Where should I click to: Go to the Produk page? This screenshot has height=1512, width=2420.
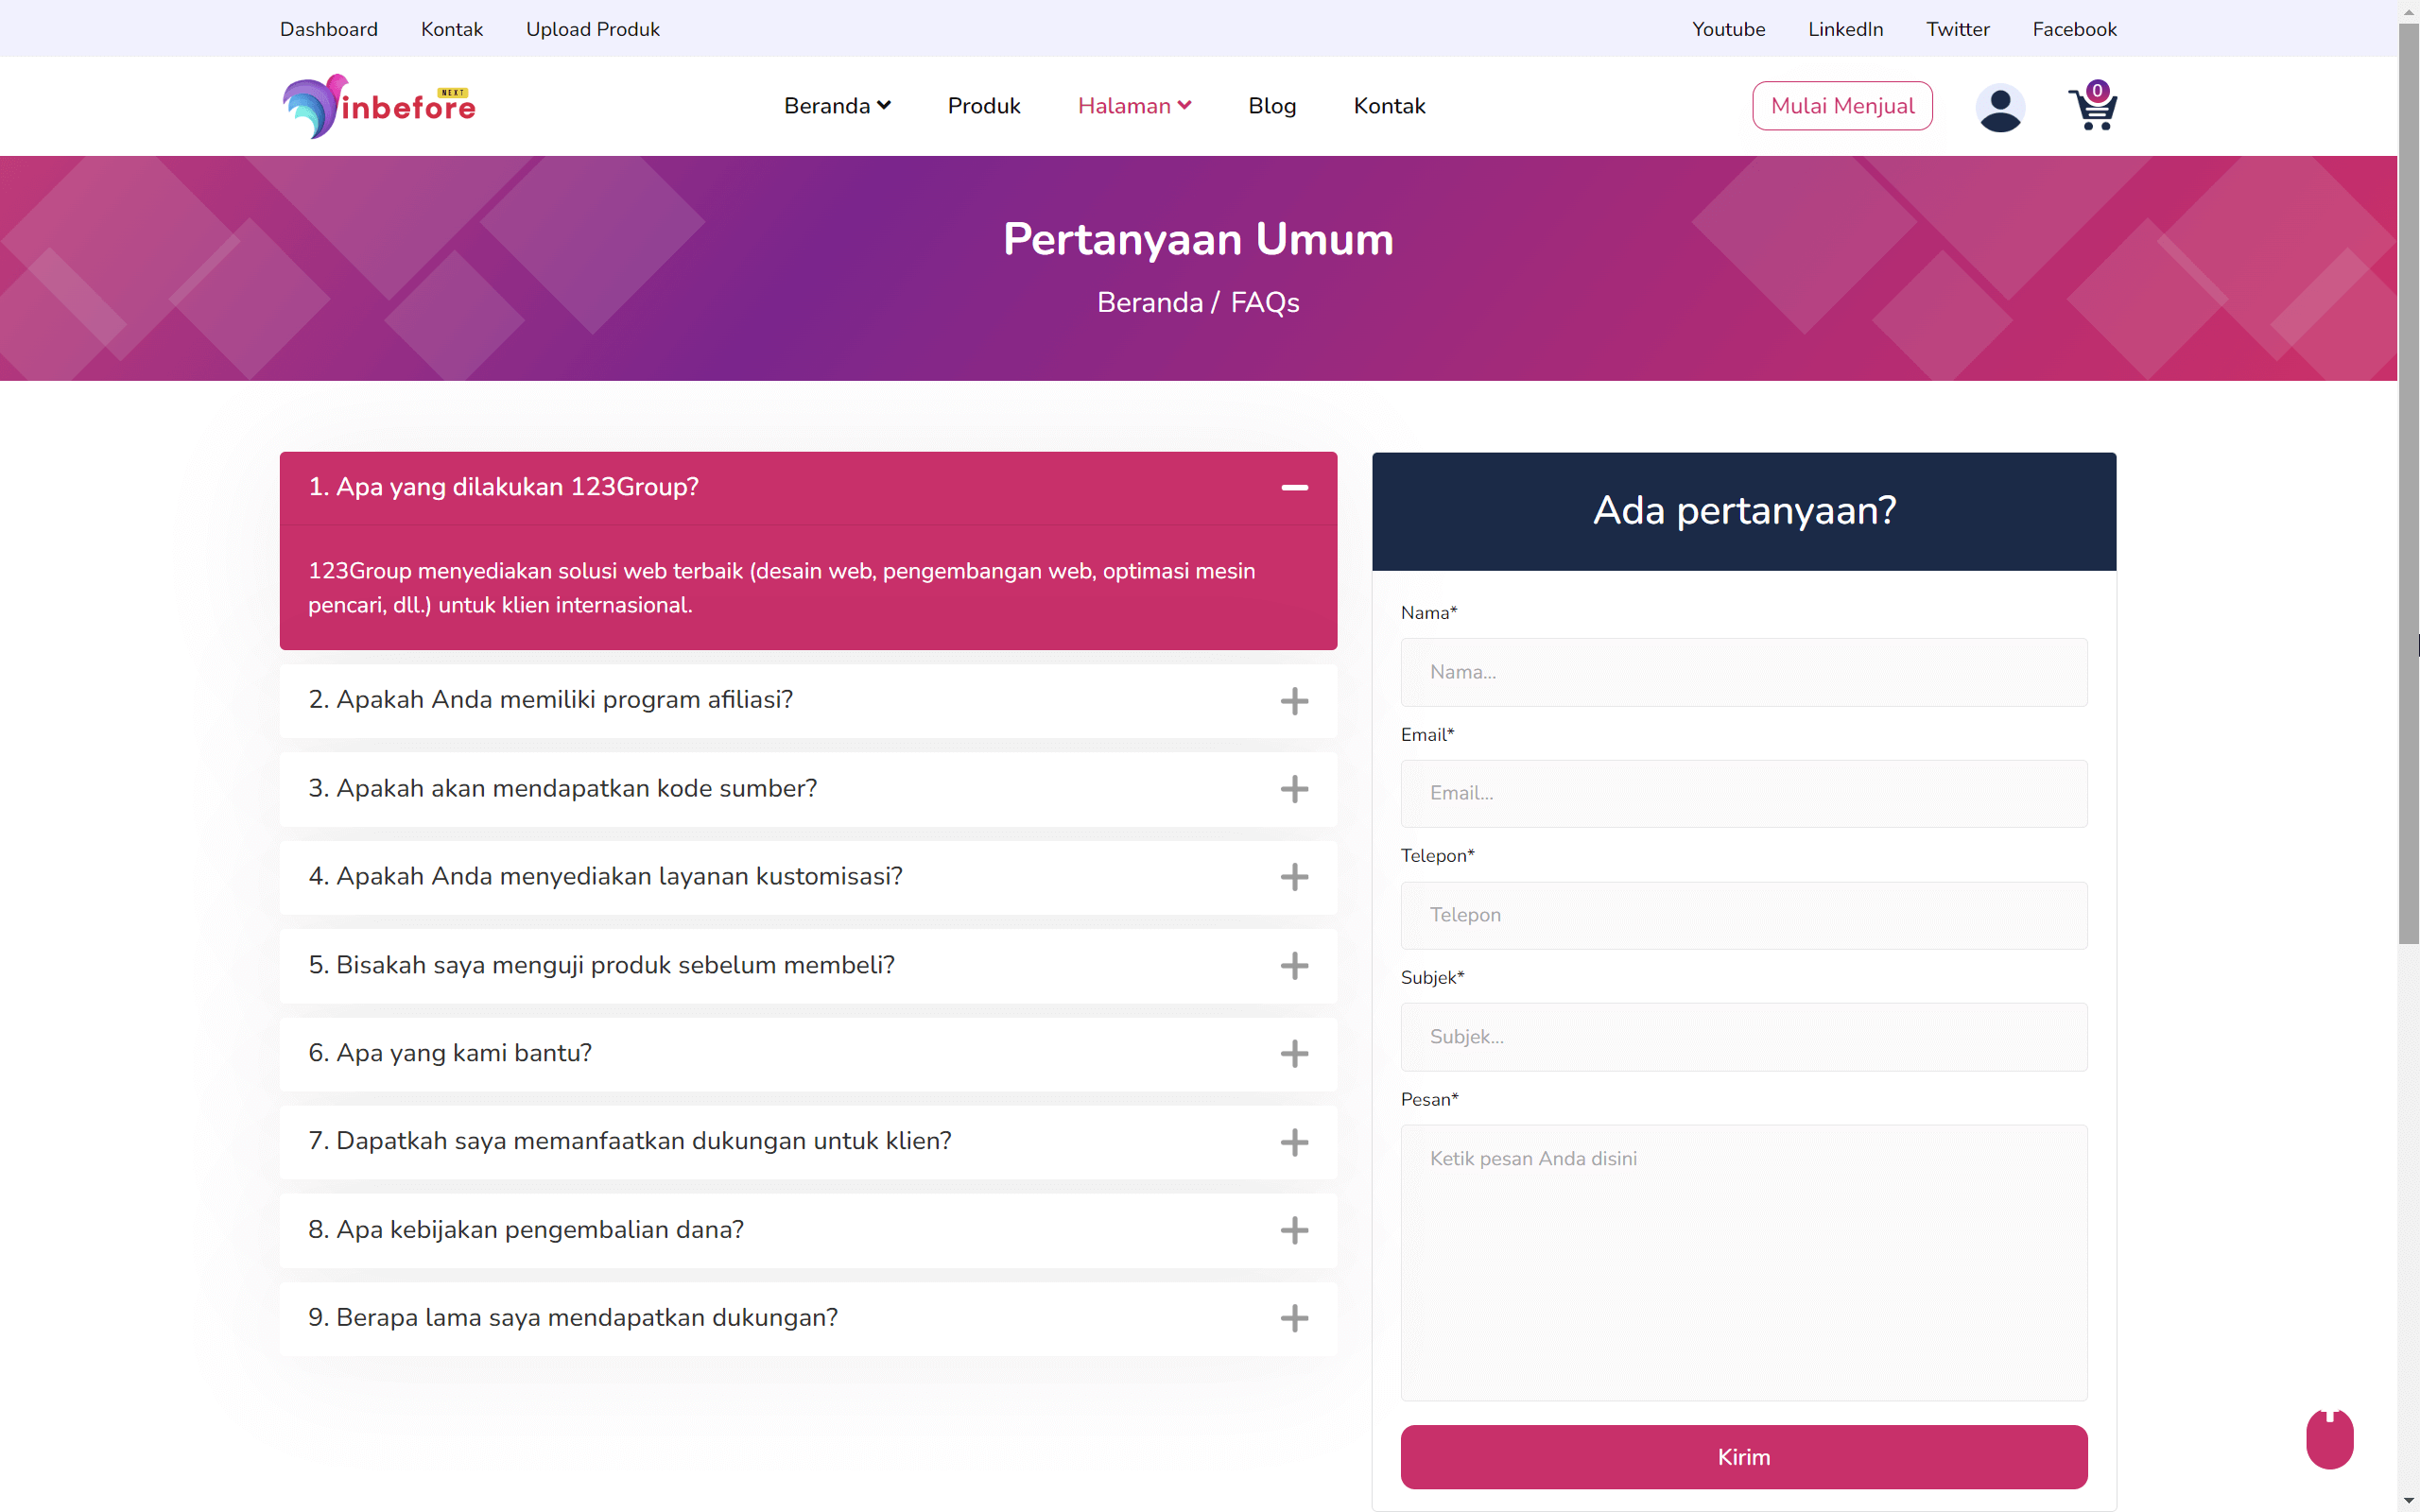point(984,105)
